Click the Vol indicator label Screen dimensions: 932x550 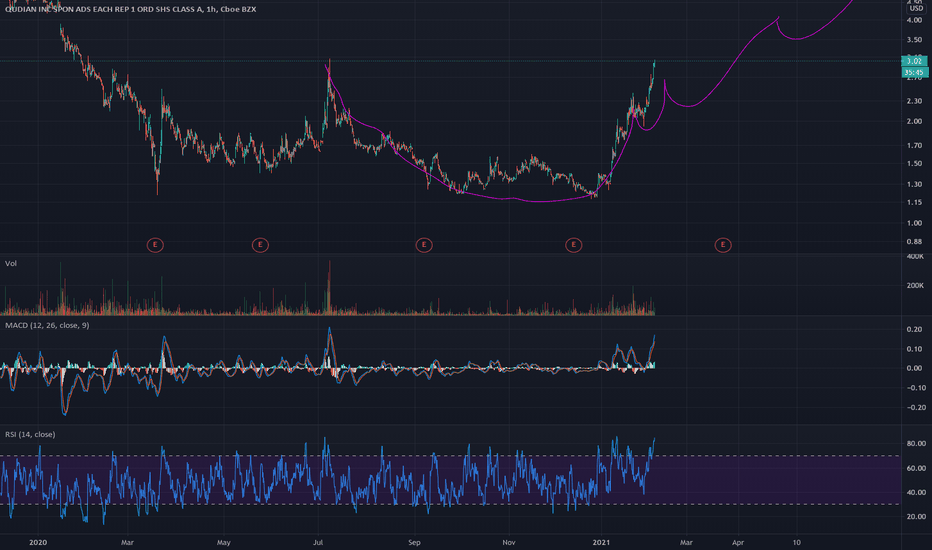[x=11, y=263]
